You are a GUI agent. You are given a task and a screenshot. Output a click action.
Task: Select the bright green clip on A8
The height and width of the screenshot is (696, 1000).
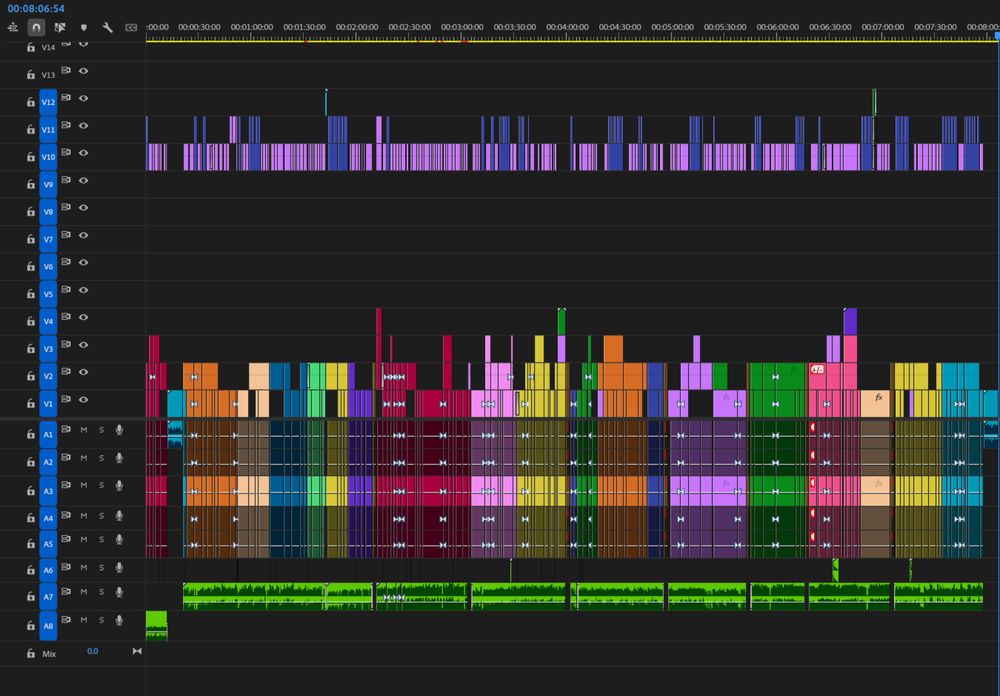[x=156, y=625]
